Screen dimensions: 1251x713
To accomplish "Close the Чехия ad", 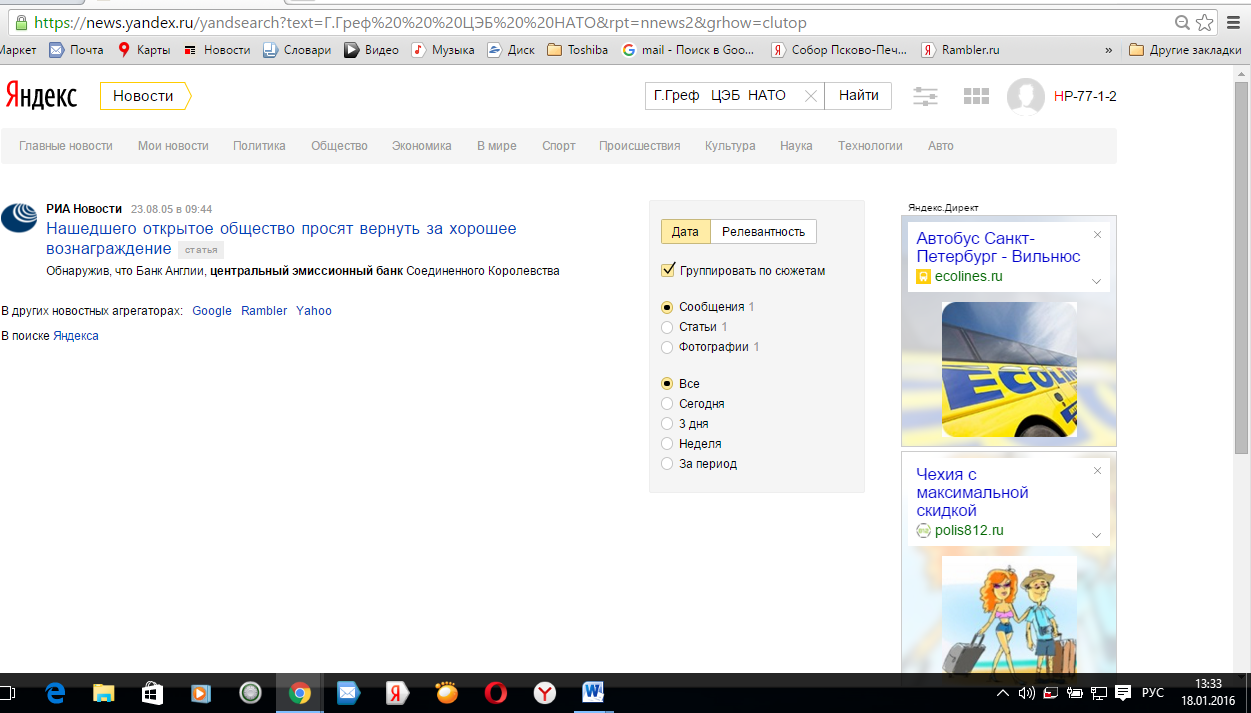I will pyautogui.click(x=1097, y=471).
